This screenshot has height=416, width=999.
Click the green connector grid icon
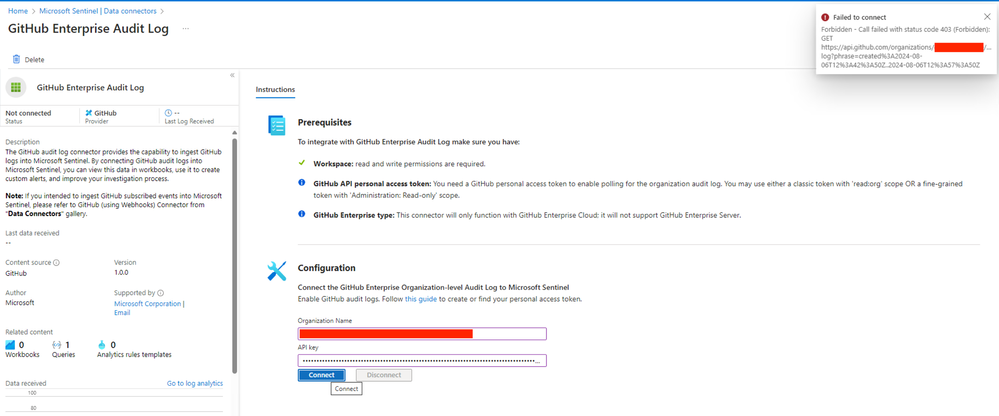(15, 87)
